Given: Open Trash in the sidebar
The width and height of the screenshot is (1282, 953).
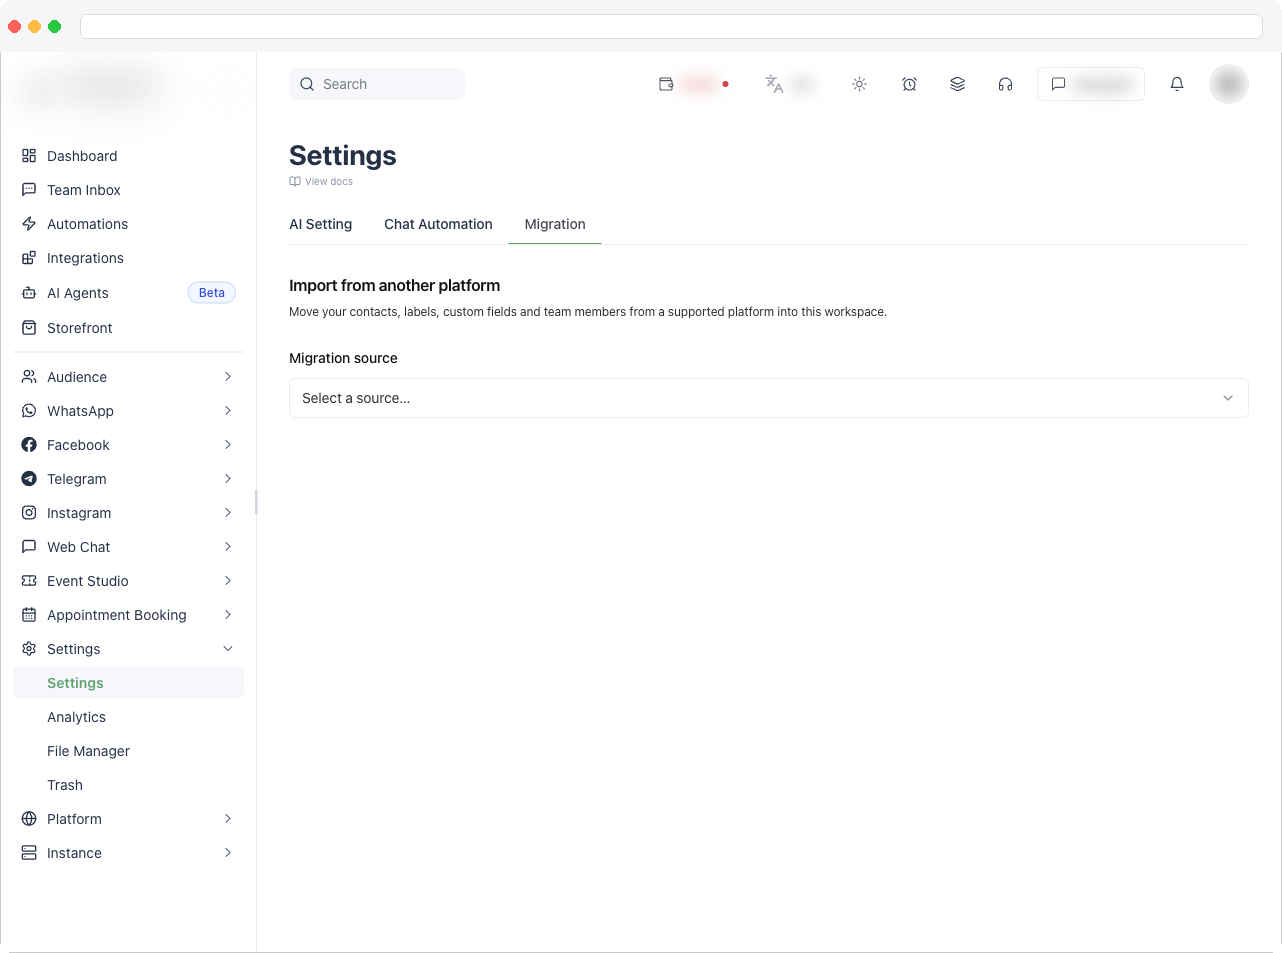Looking at the screenshot, I should [x=65, y=785].
